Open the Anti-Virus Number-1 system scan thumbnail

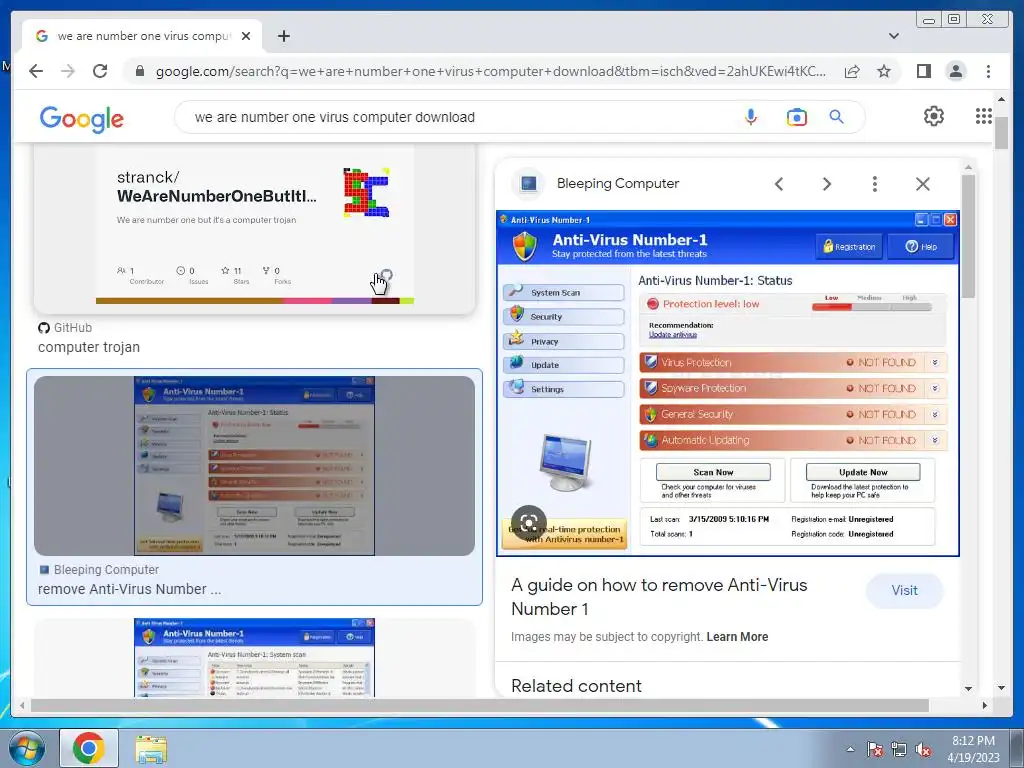click(255, 657)
